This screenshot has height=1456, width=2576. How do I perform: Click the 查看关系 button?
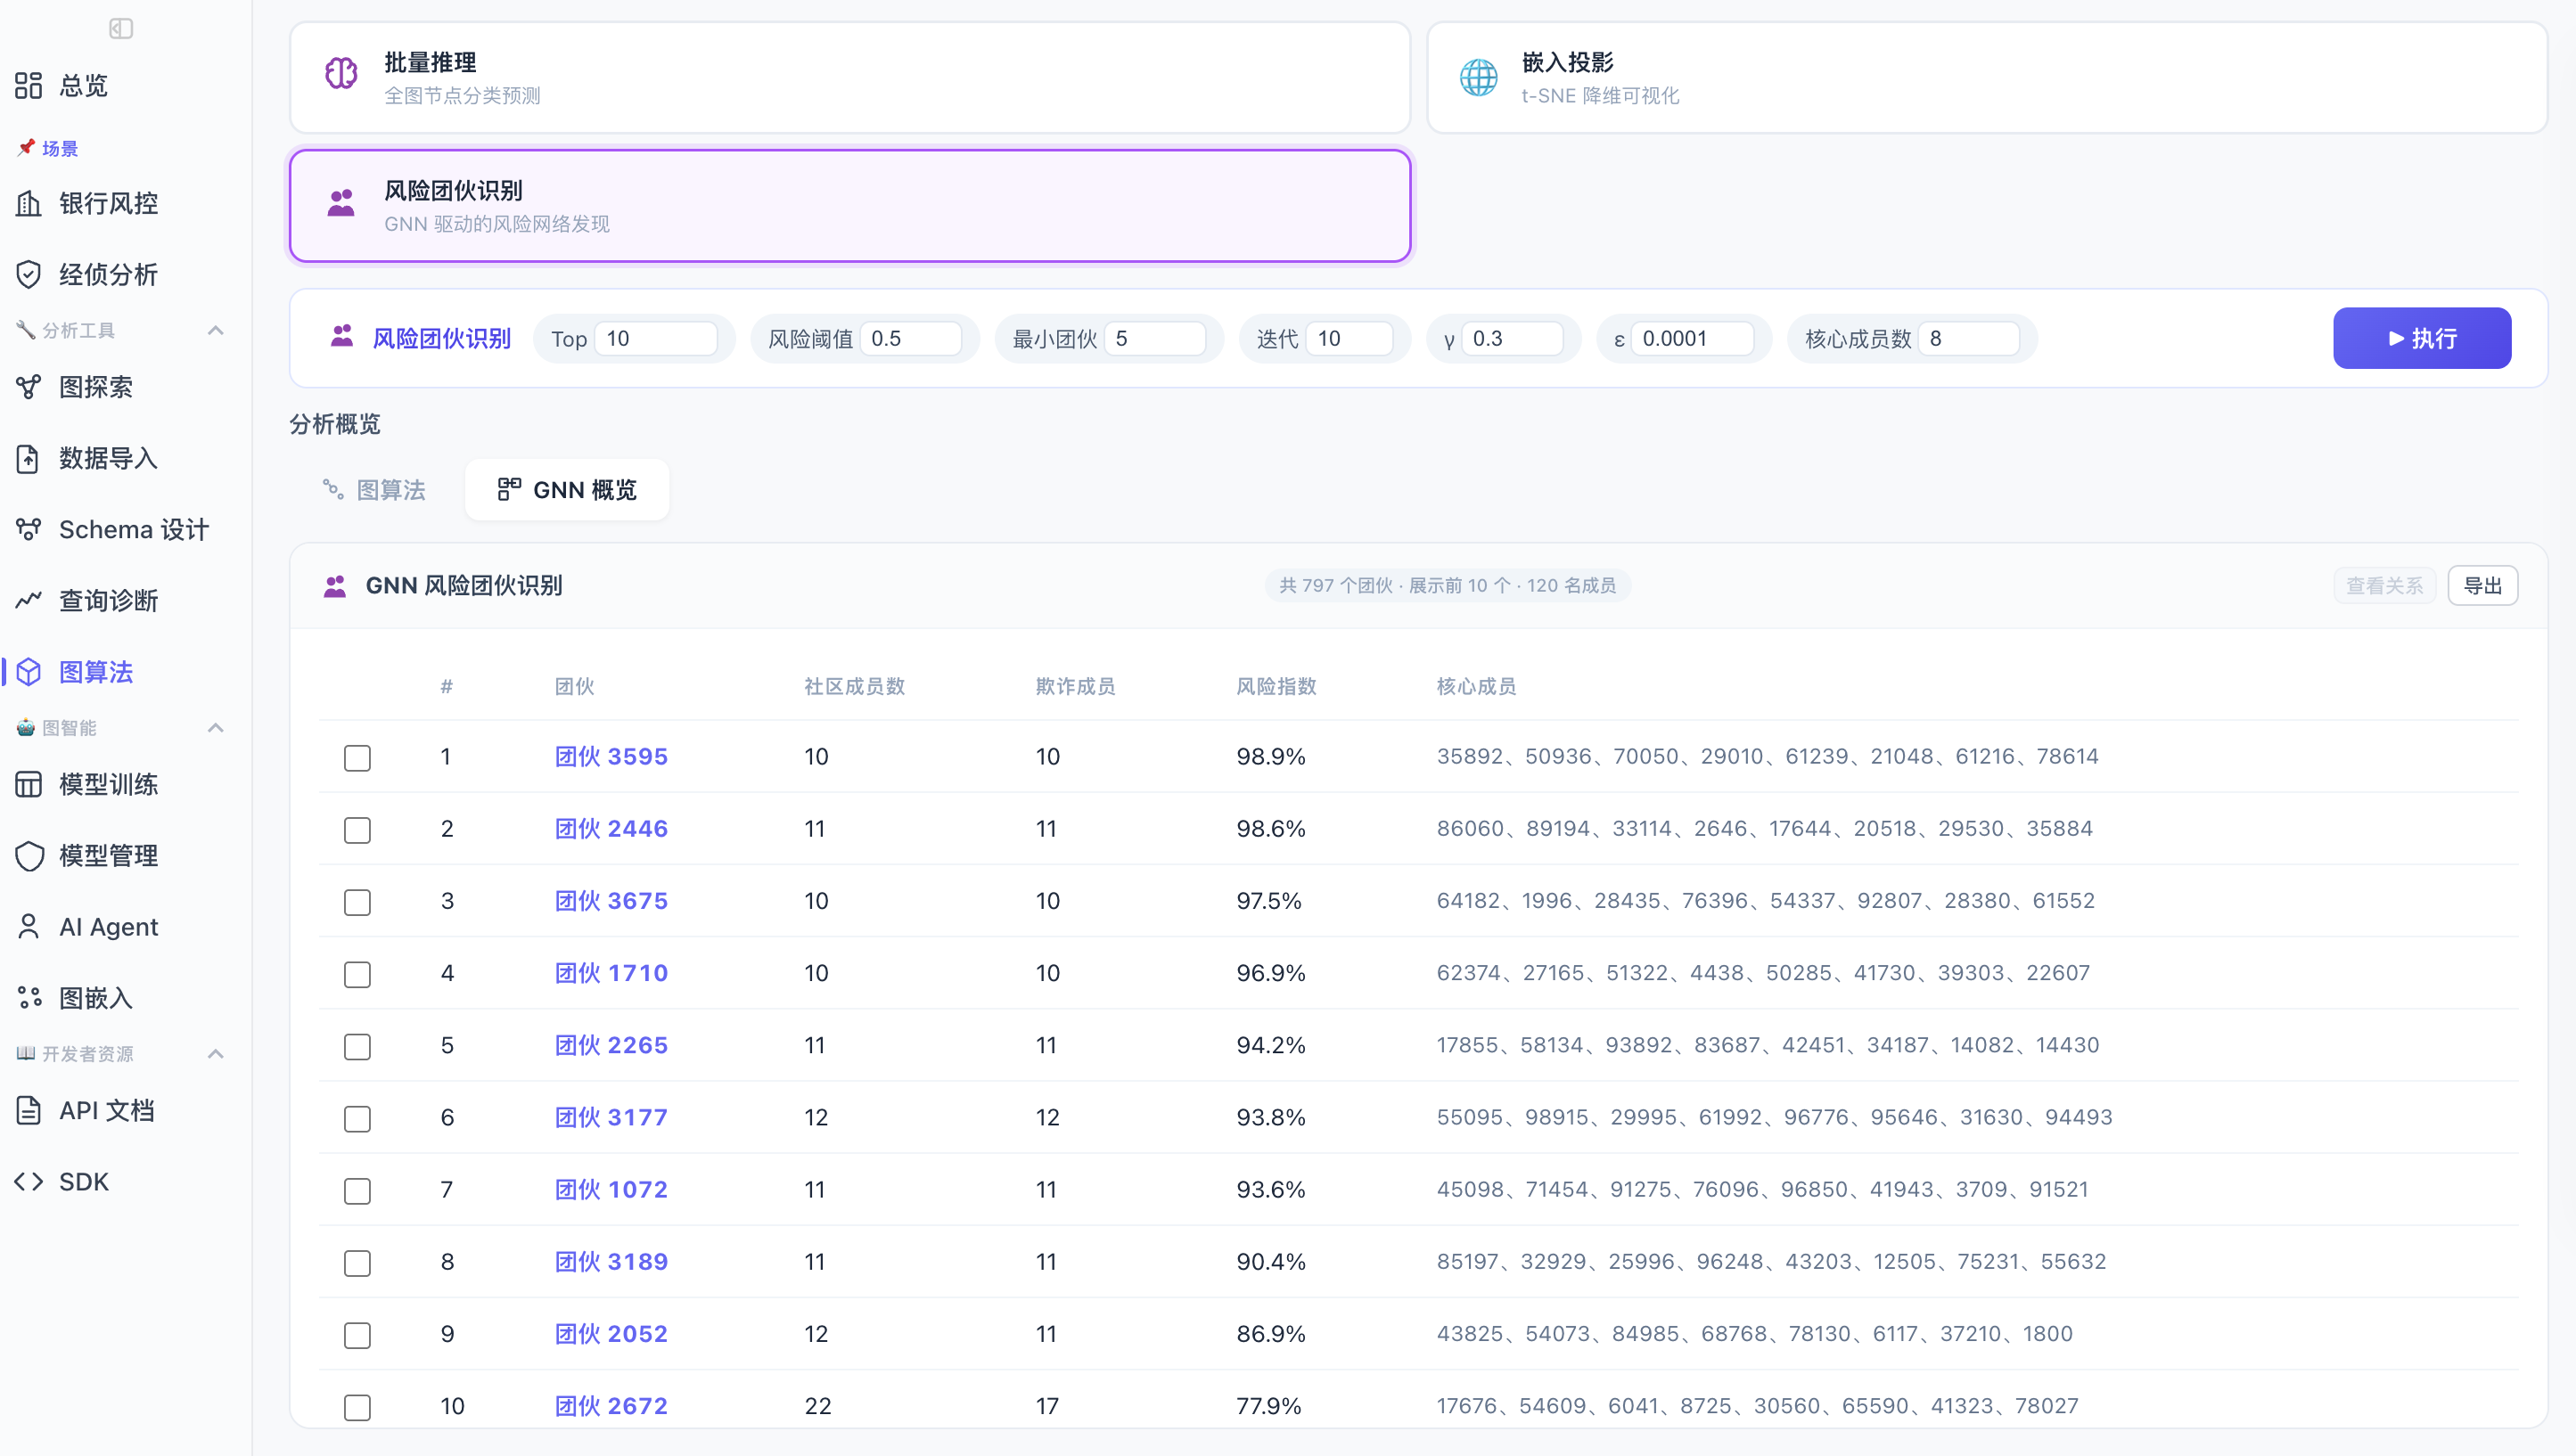tap(2384, 586)
